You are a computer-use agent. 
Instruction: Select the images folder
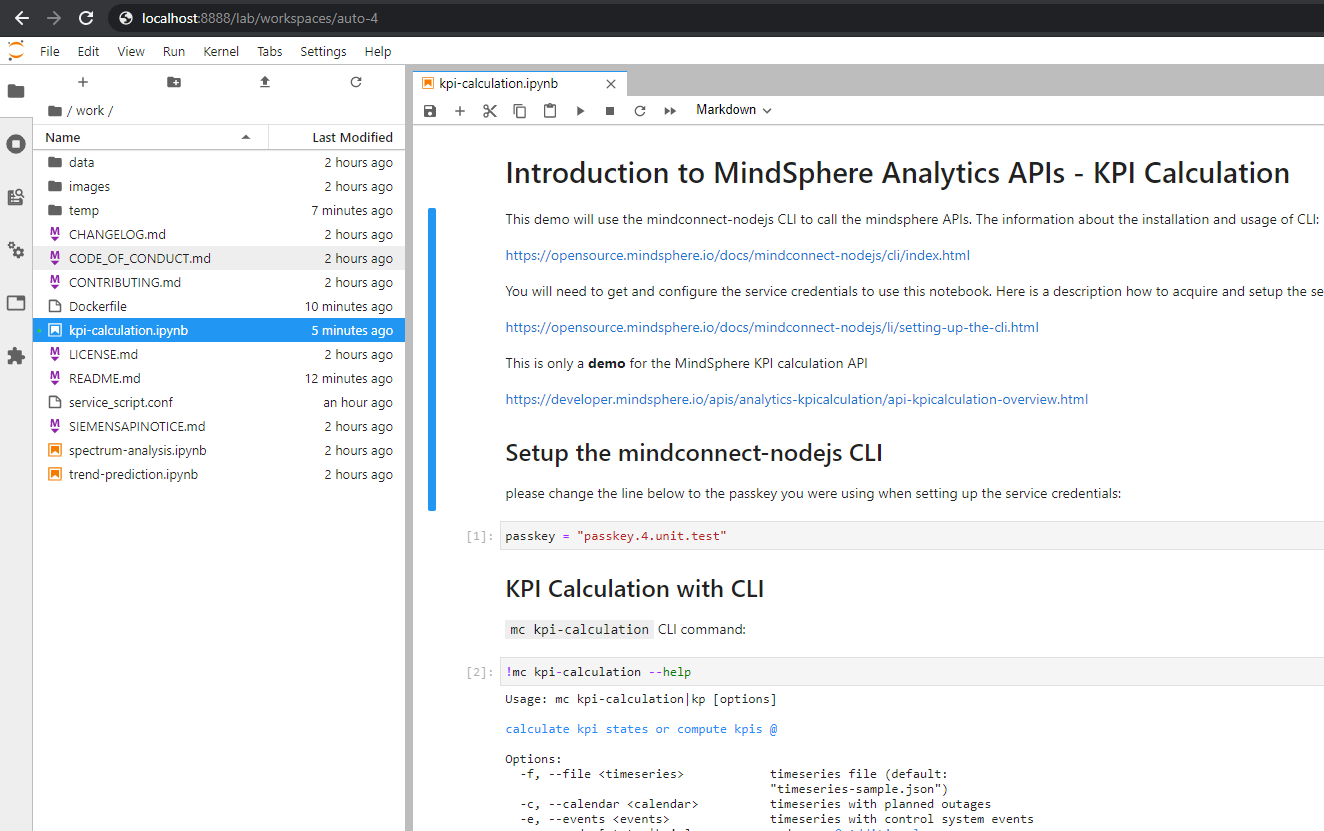219,186
